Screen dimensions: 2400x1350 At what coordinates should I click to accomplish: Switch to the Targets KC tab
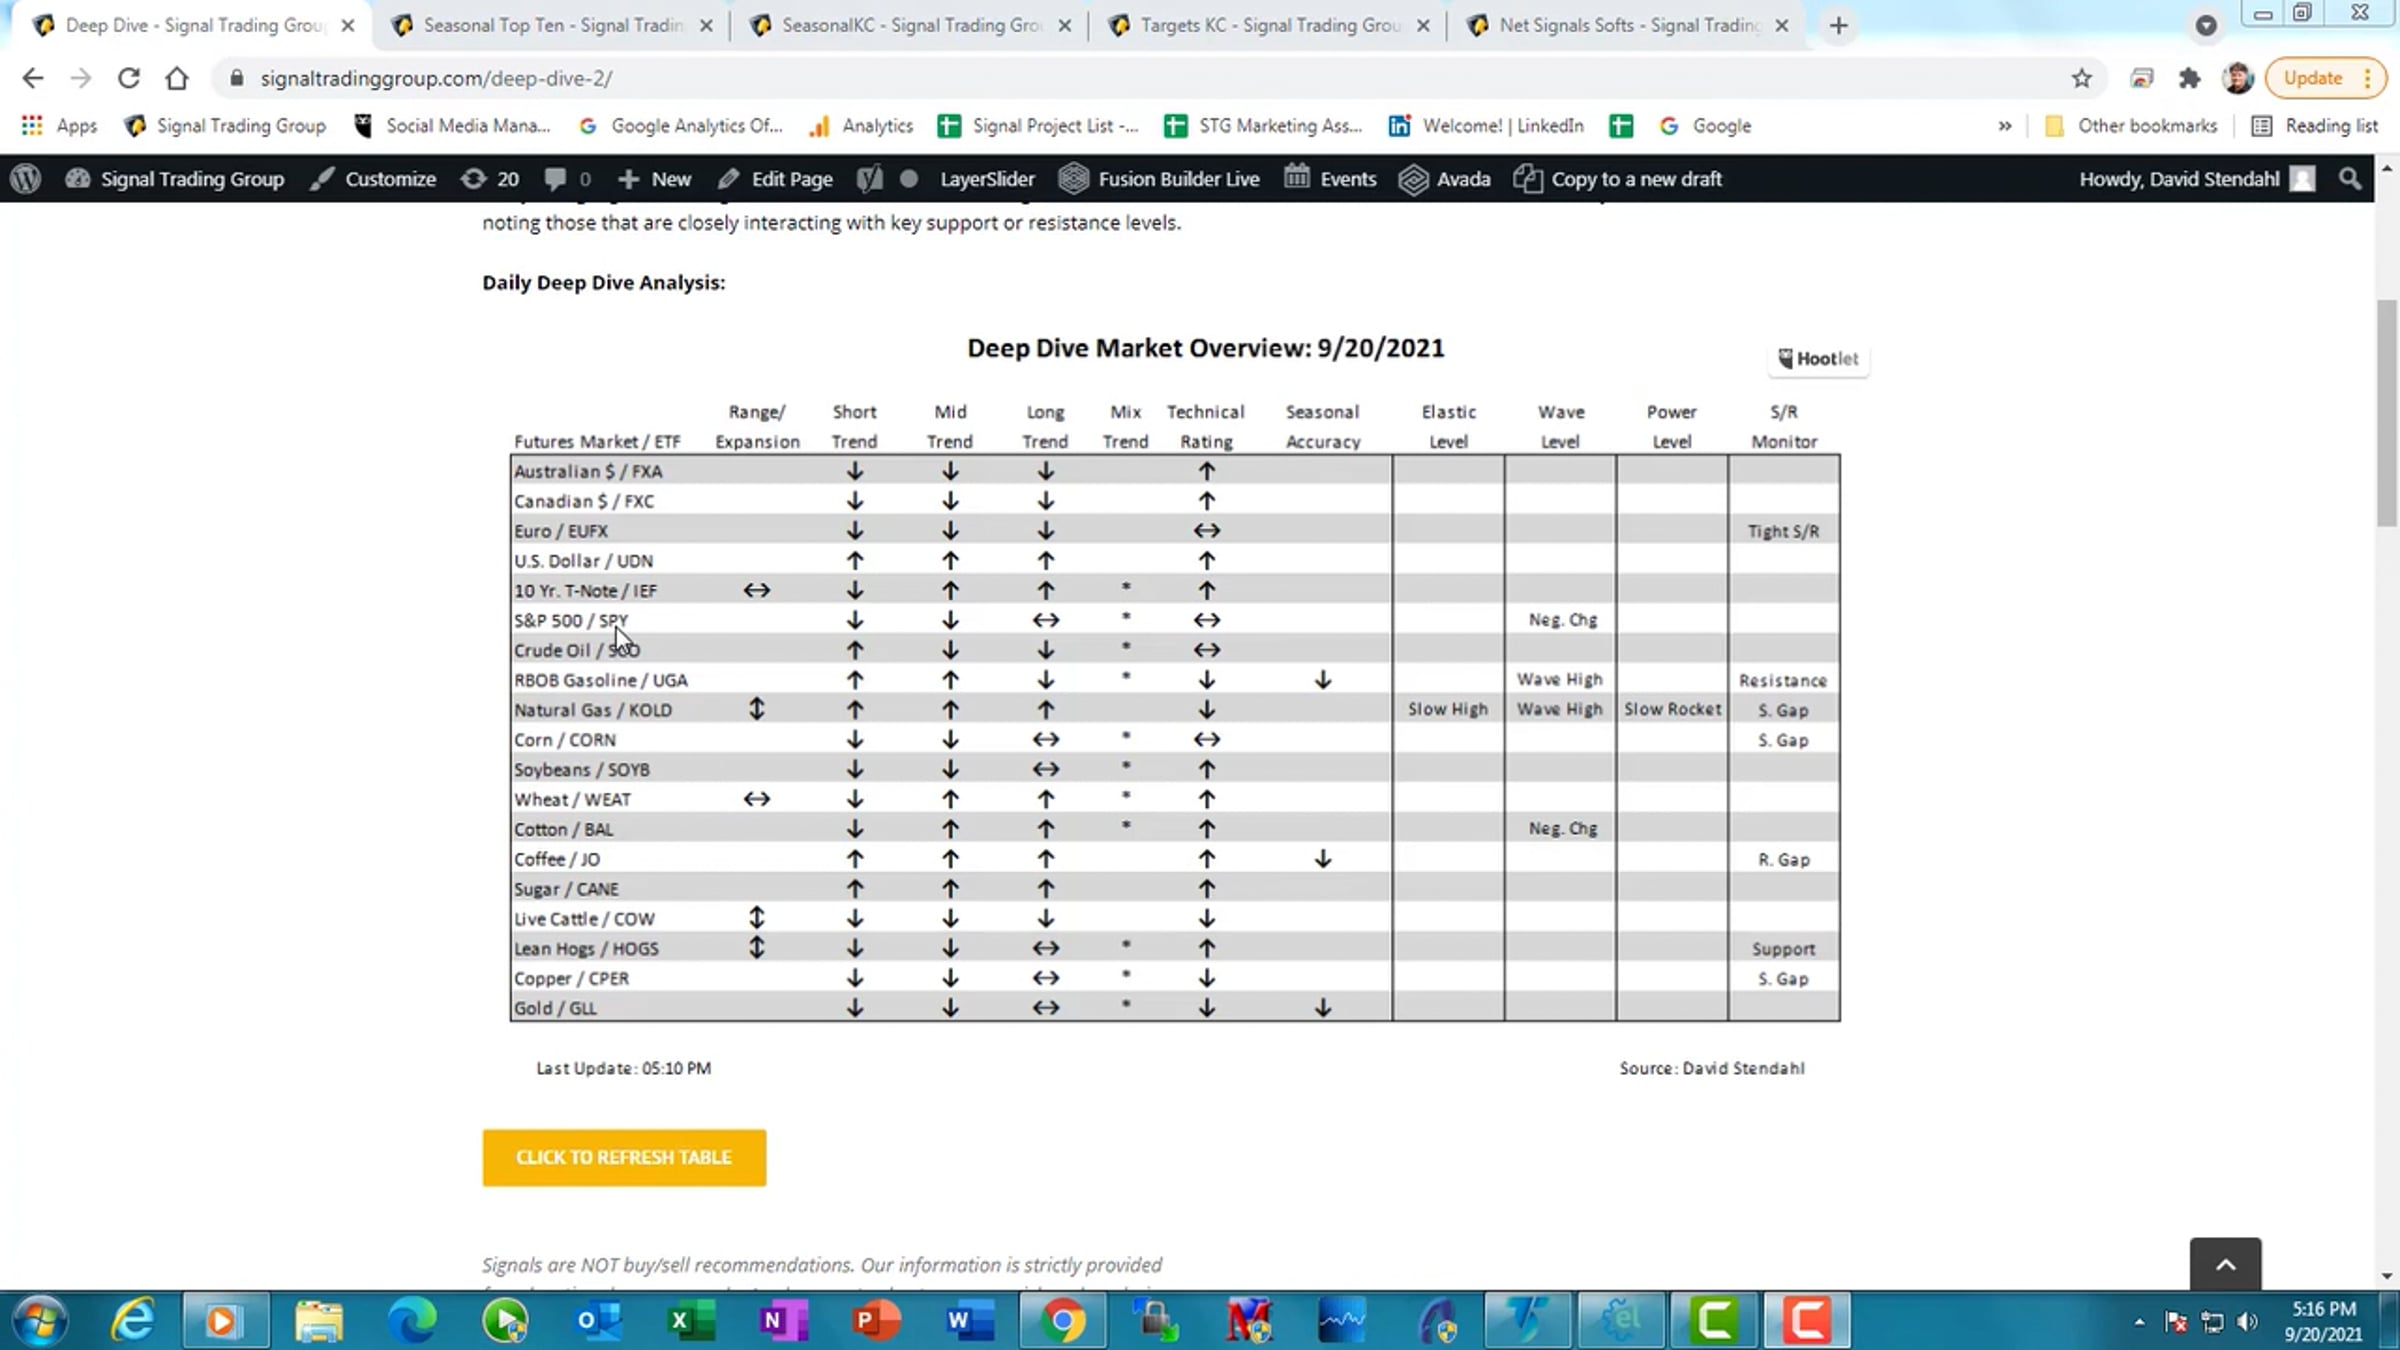1268,26
